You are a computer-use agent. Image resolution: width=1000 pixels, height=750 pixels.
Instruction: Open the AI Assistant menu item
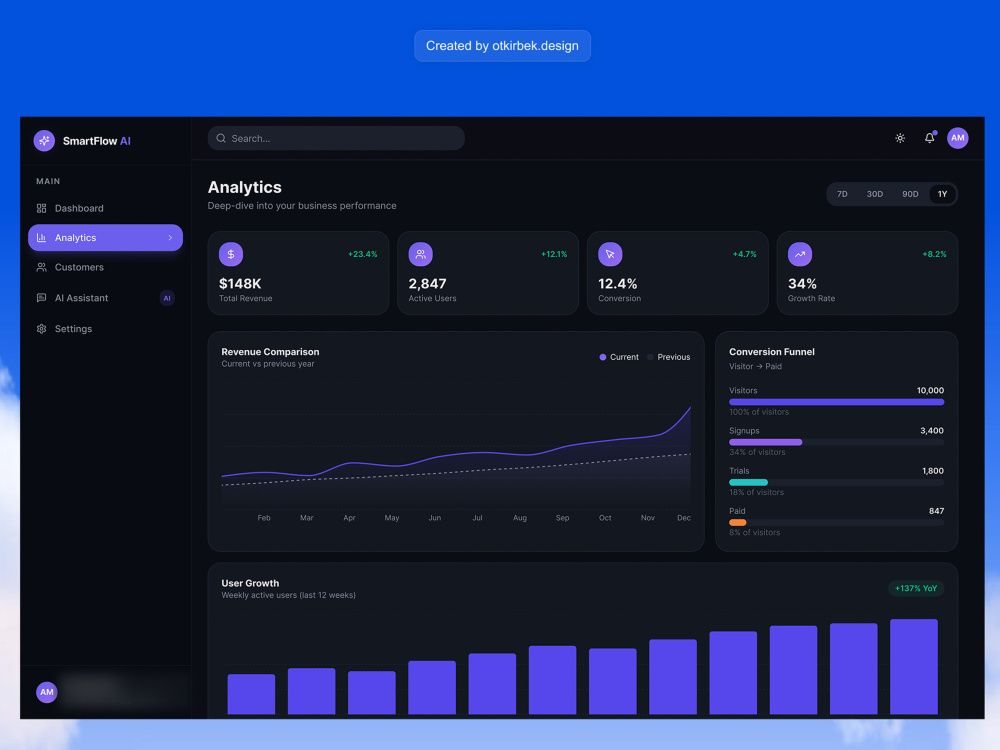click(x=105, y=298)
